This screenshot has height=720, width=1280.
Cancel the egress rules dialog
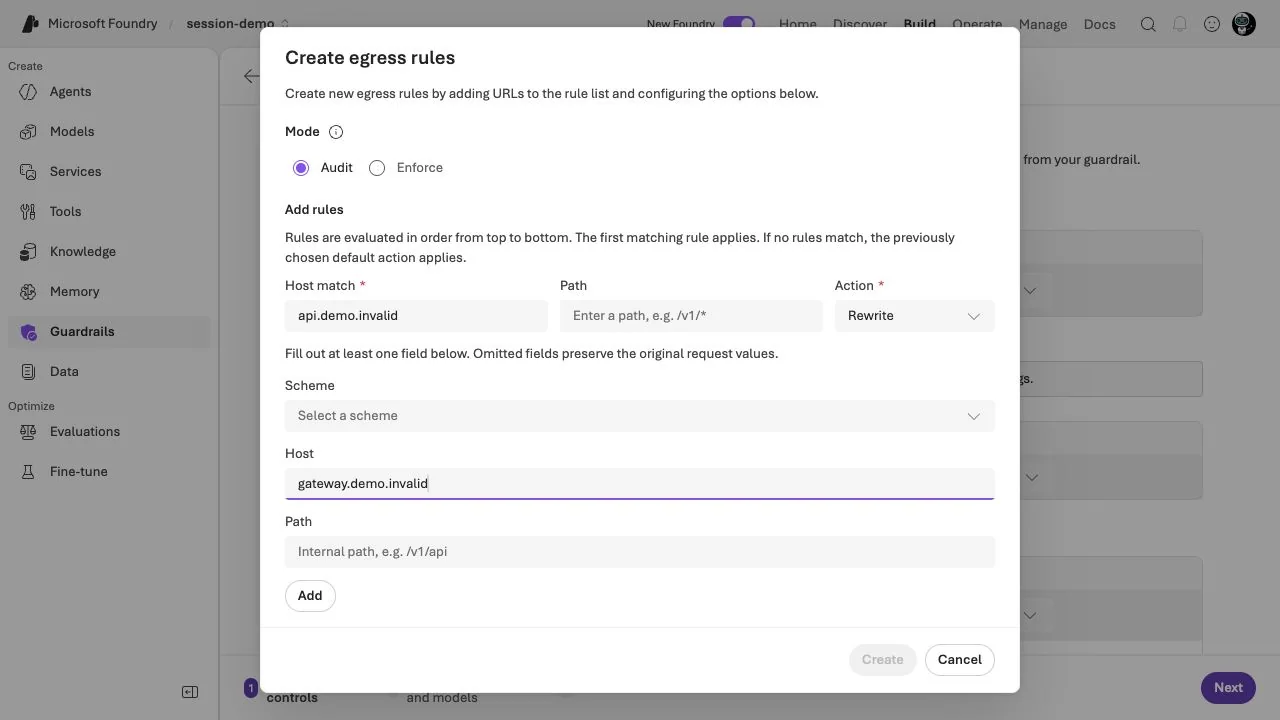tap(960, 660)
